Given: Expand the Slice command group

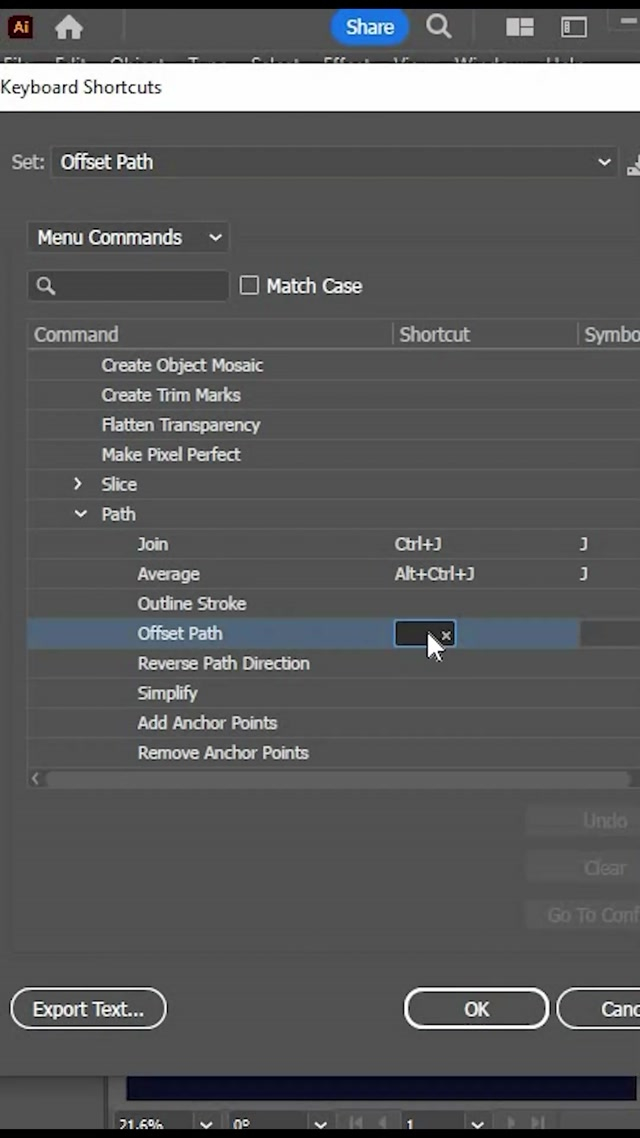Looking at the screenshot, I should point(78,484).
